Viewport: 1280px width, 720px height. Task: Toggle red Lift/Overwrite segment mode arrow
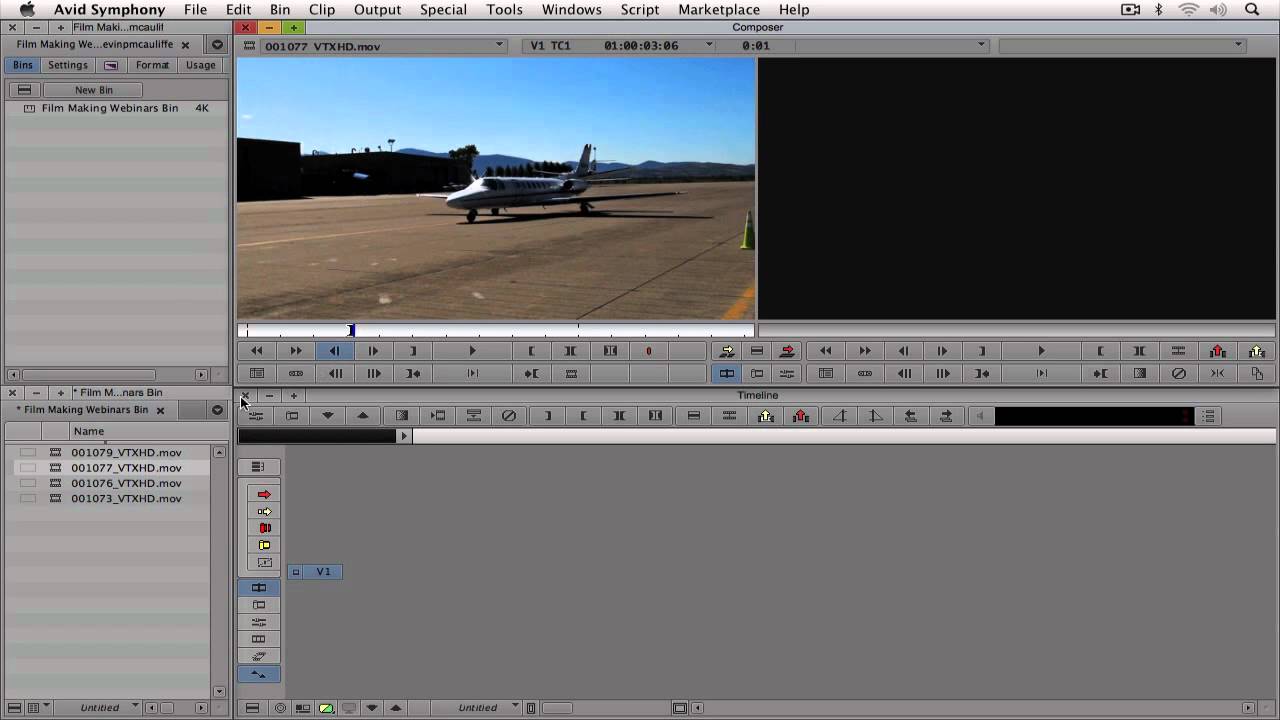[x=264, y=494]
